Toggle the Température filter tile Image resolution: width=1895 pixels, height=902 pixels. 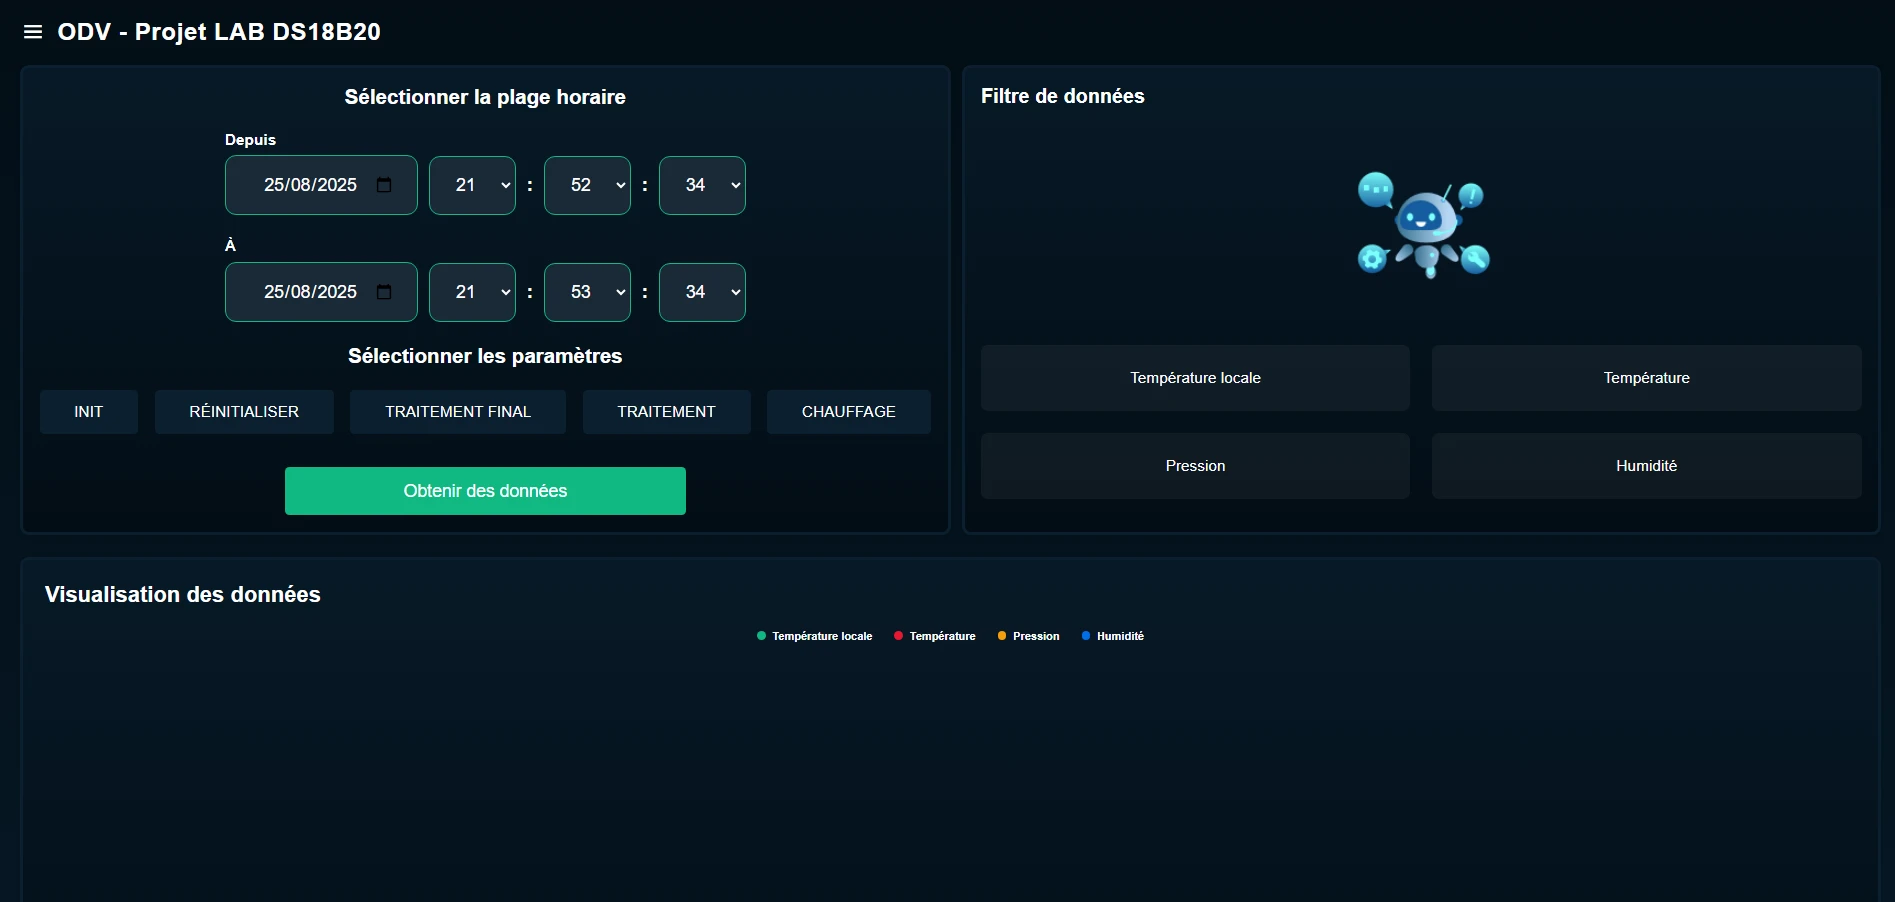[x=1645, y=378]
